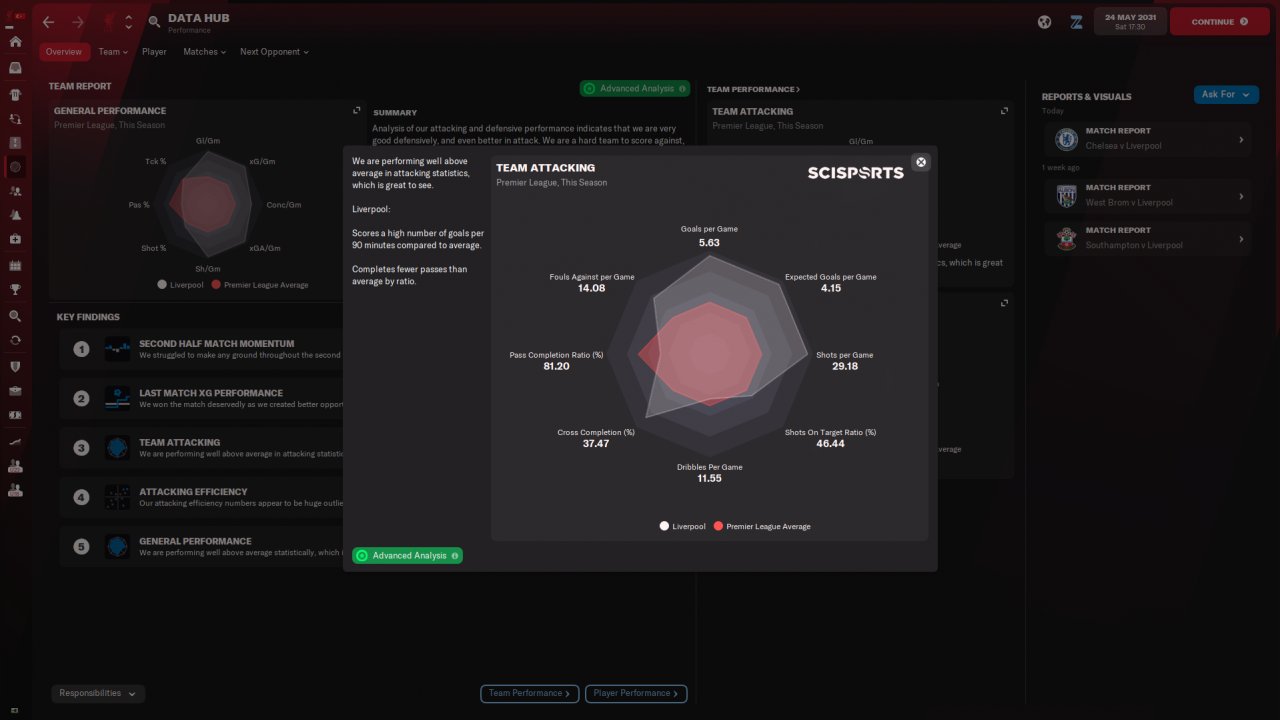Click the Premier League Average legend swatch in popup
The image size is (1280, 720).
pyautogui.click(x=718, y=526)
